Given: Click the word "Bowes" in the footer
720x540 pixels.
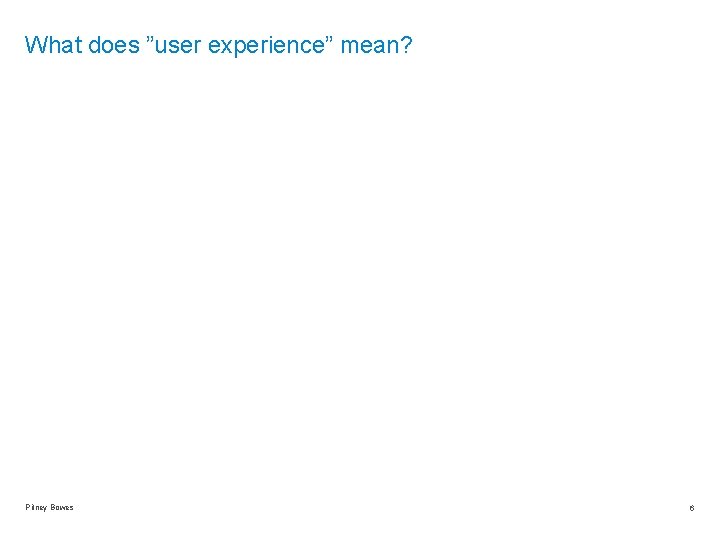Looking at the screenshot, I should [62, 507].
